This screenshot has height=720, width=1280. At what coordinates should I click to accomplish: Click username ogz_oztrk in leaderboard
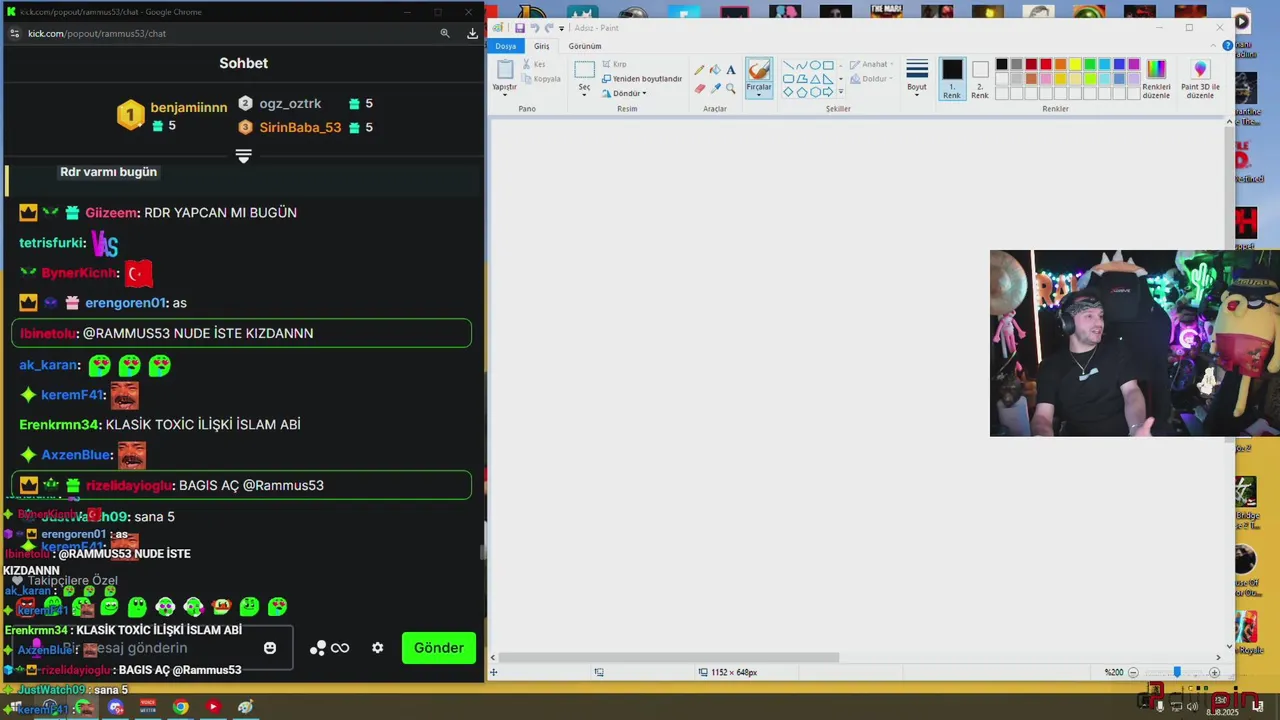[290, 103]
